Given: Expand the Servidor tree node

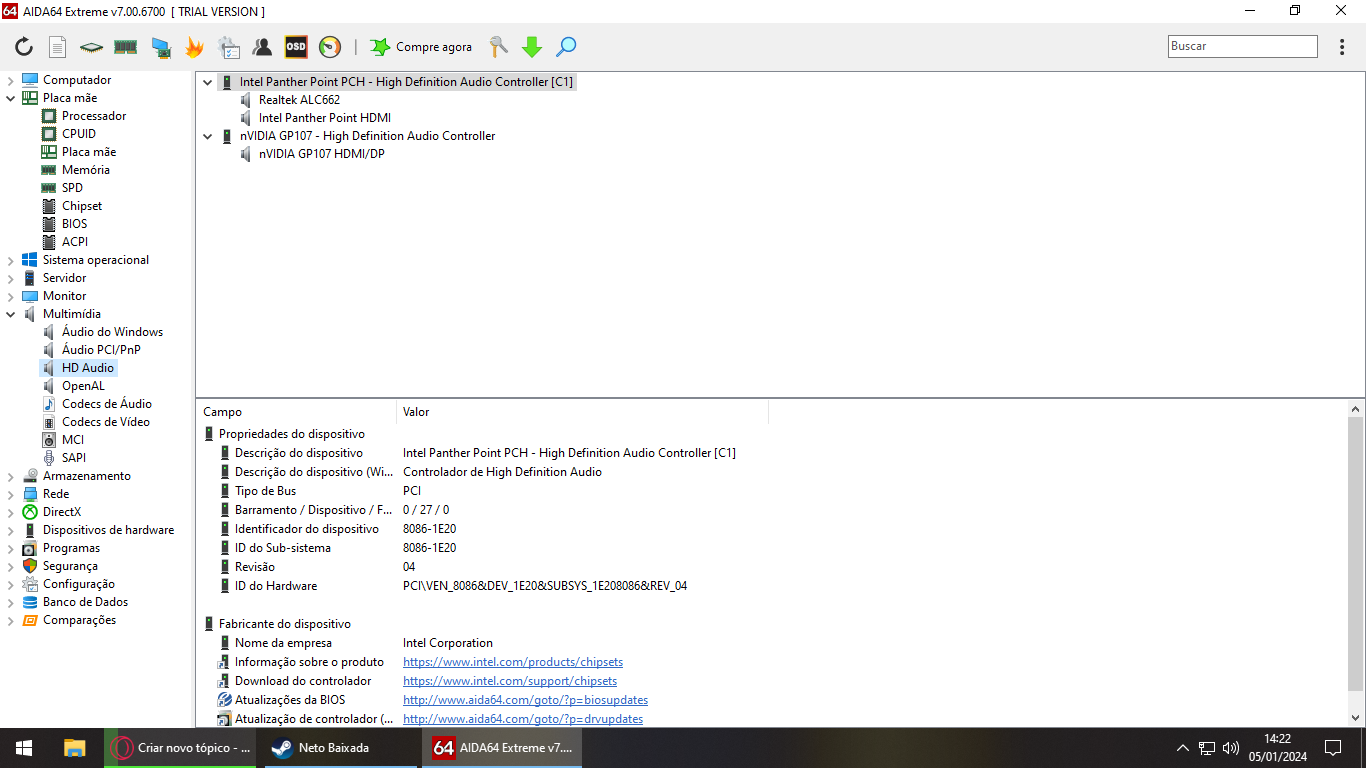Looking at the screenshot, I should 10,278.
